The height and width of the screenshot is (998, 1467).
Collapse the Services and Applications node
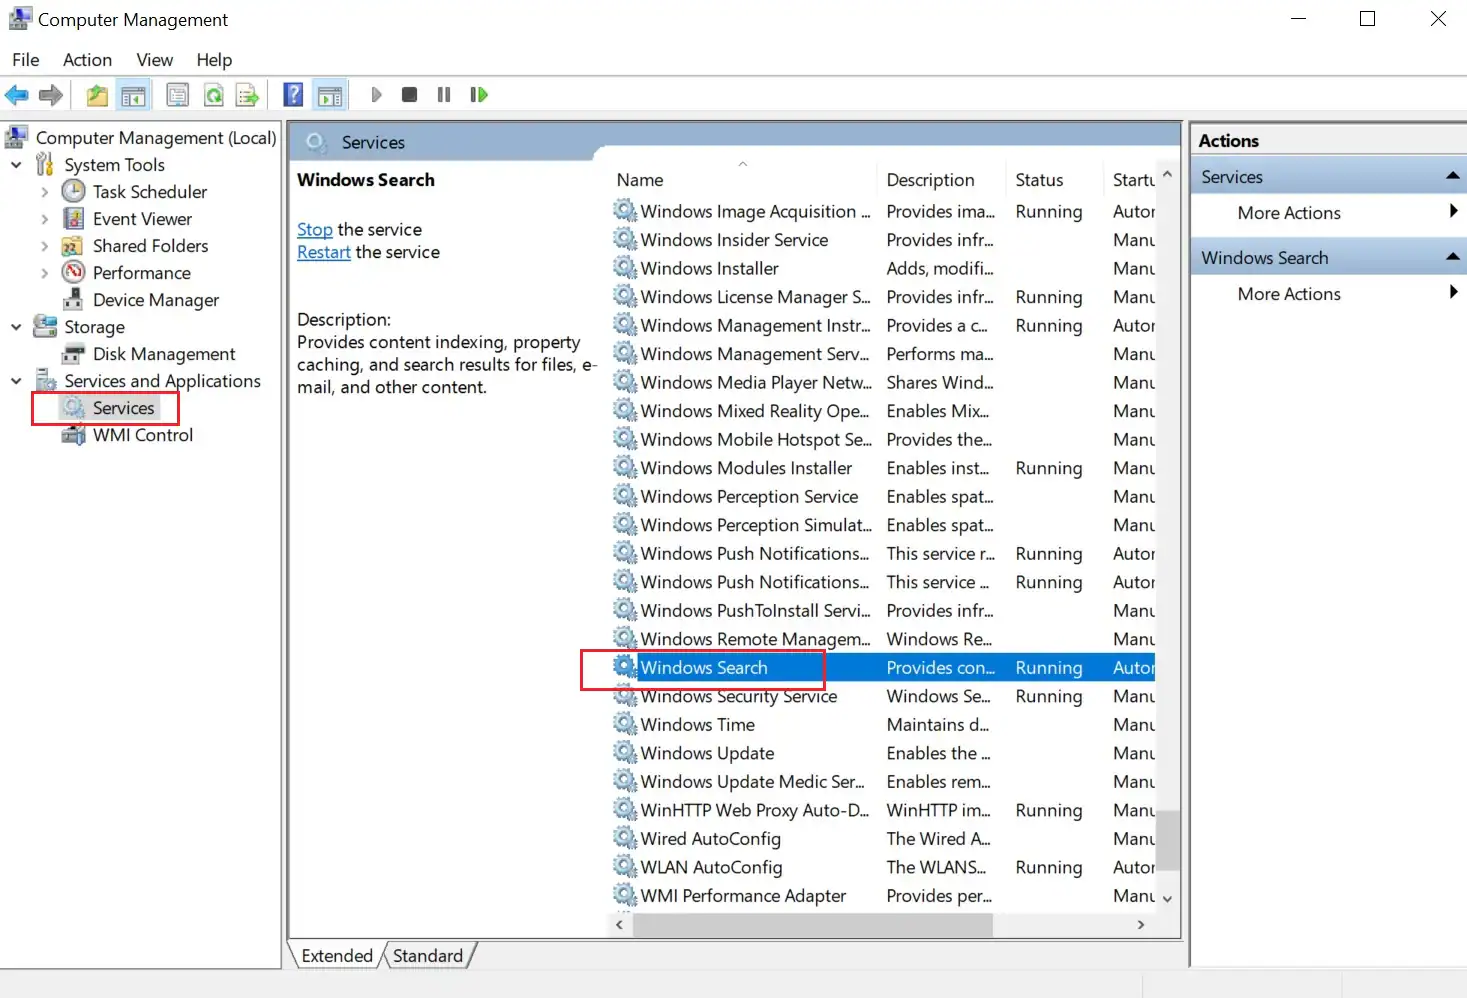tap(16, 380)
